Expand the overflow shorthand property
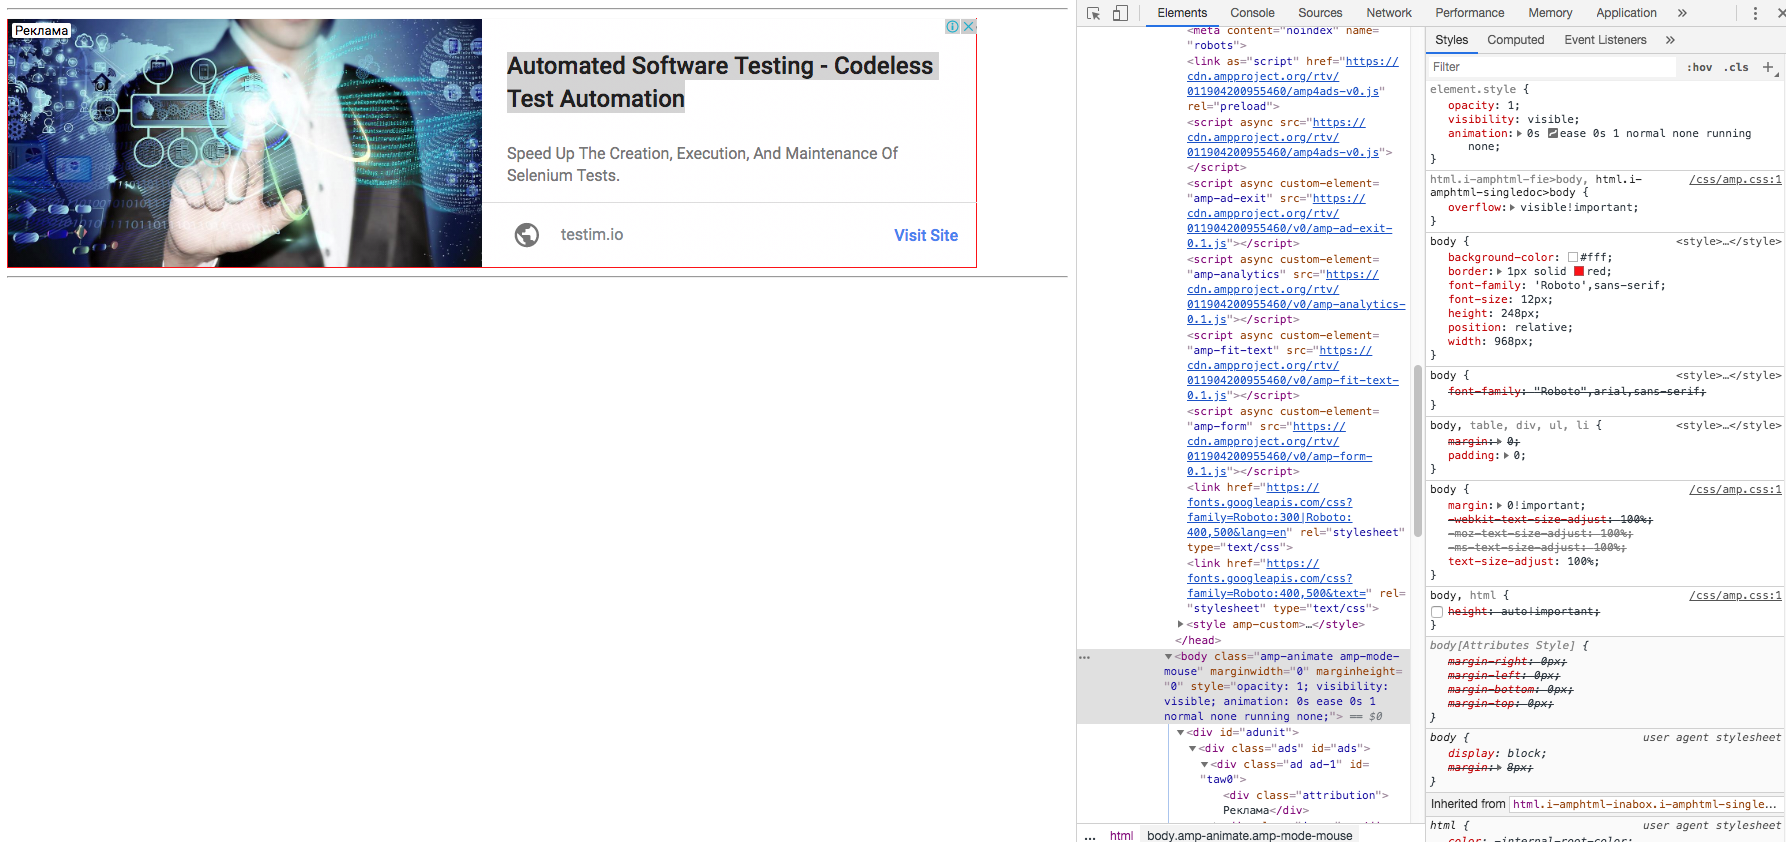Screen dimensions: 1786x842 1512,207
